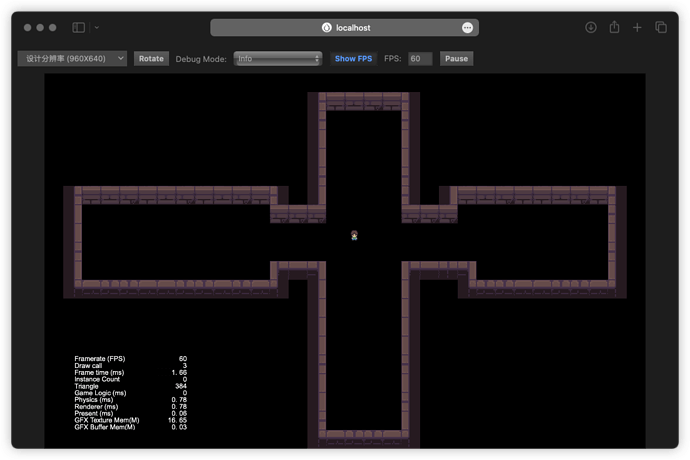
Task: Toggle the Safari sidebar icon
Action: (x=78, y=28)
